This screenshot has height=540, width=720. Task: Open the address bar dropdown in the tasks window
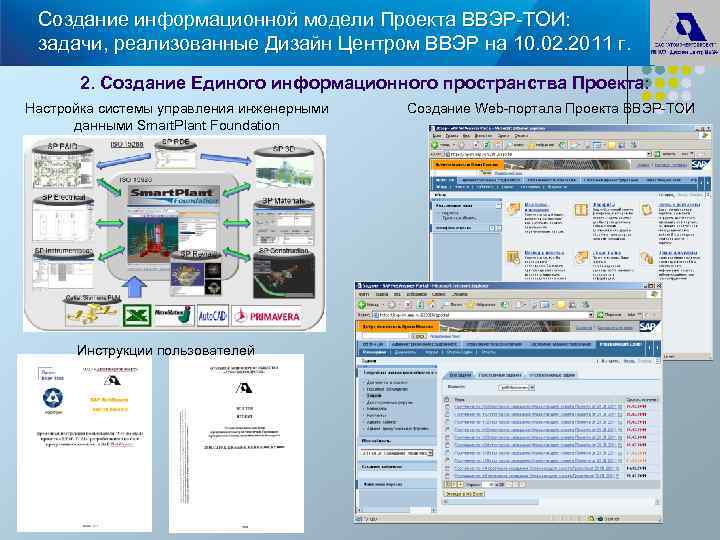point(591,315)
